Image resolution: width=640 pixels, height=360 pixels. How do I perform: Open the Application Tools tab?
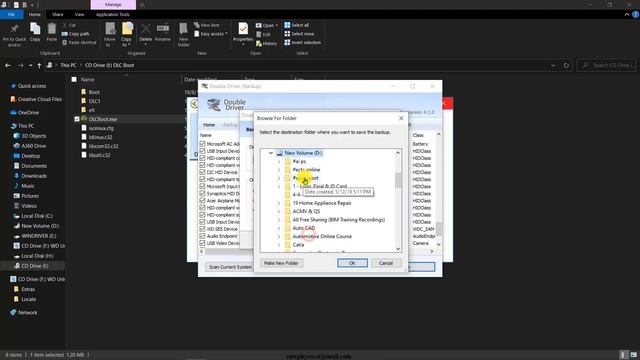[x=113, y=15]
